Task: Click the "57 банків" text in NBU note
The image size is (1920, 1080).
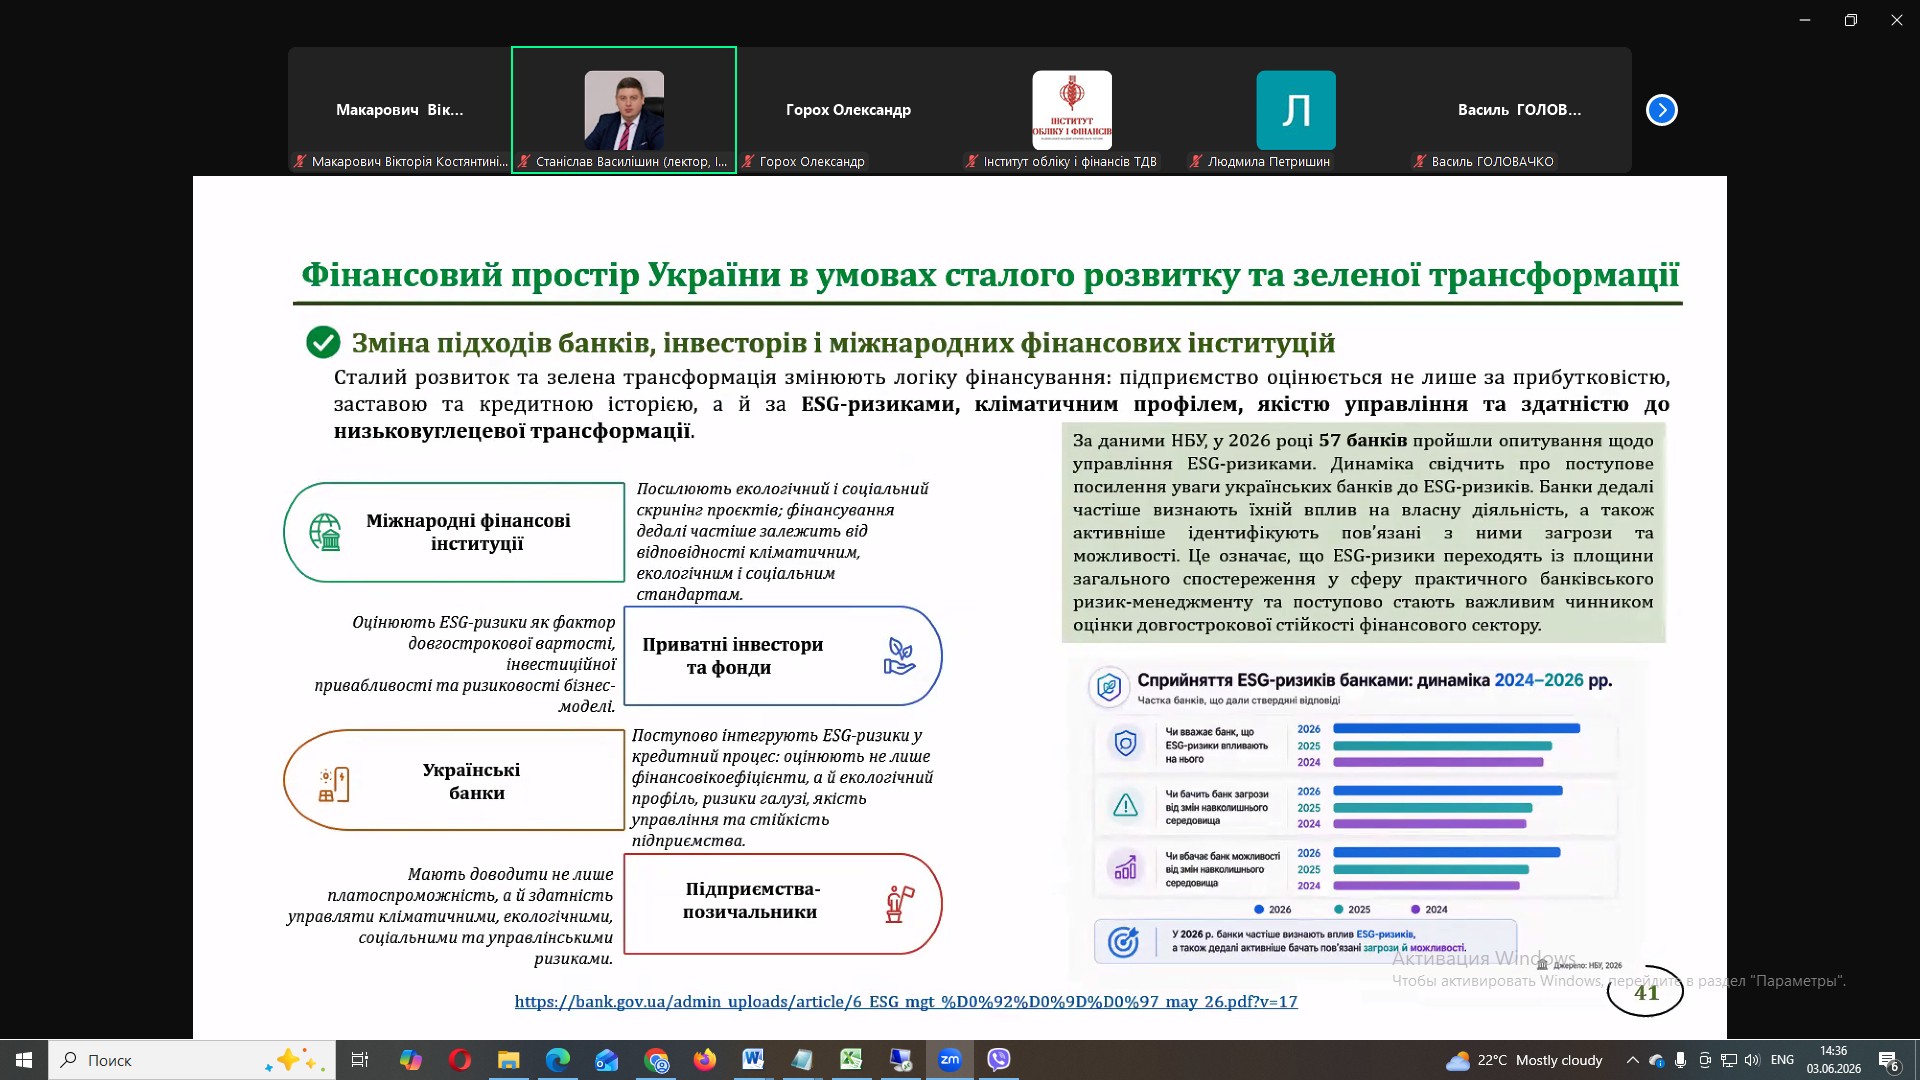Action: 1362,440
